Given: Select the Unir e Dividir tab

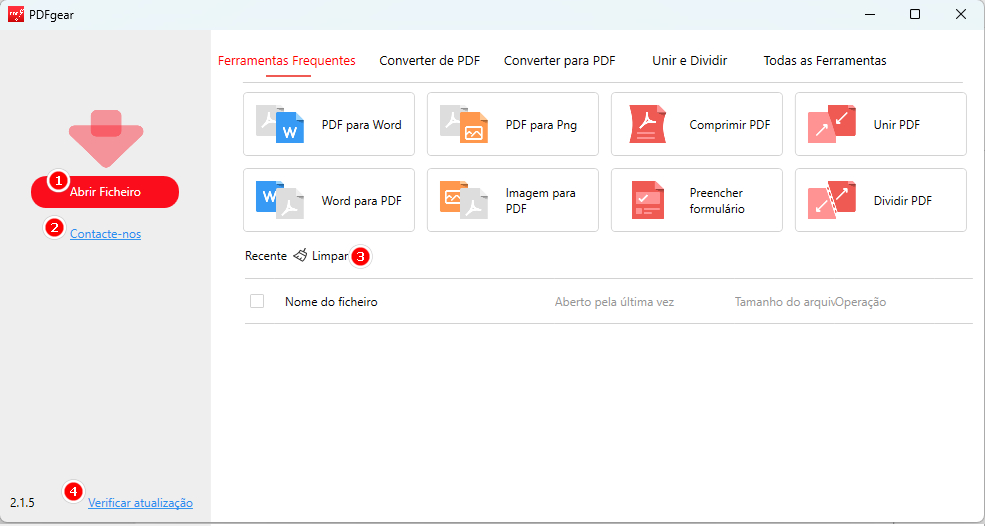Looking at the screenshot, I should click(690, 61).
